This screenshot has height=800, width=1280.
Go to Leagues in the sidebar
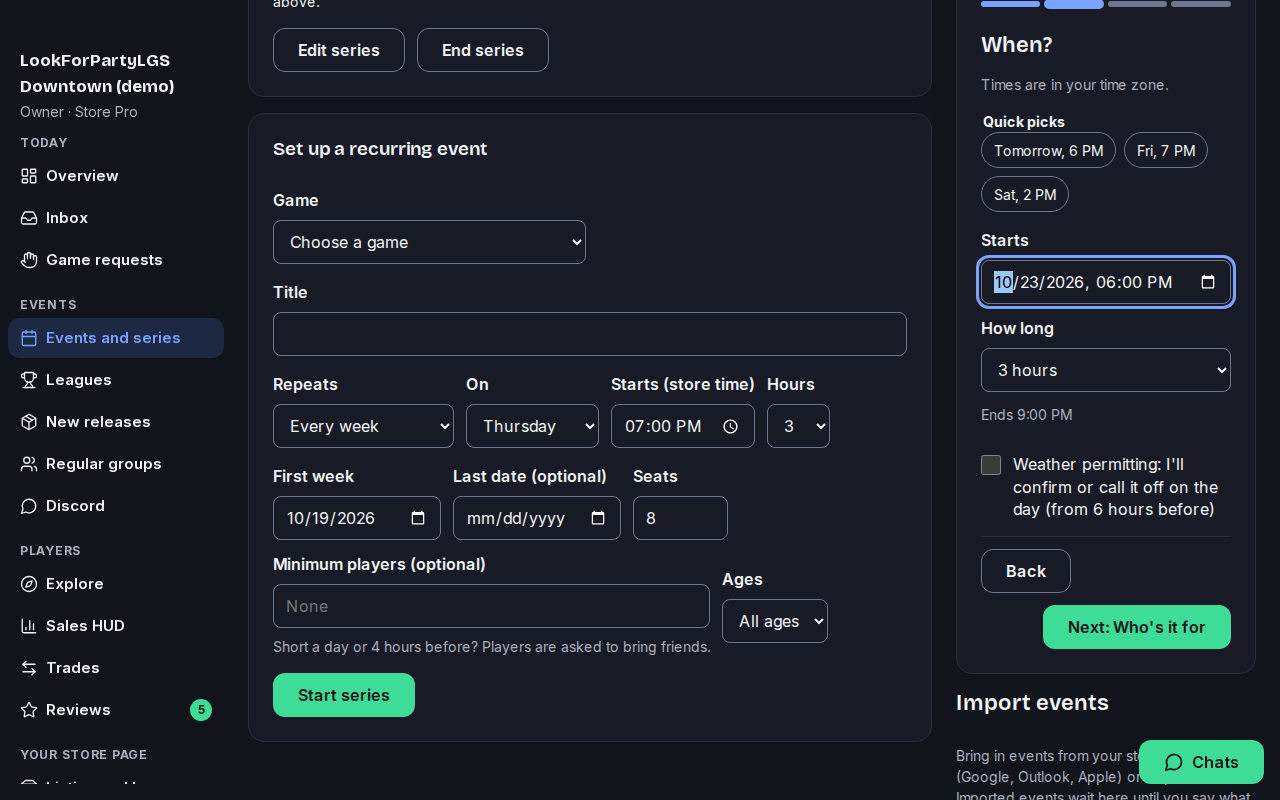[116, 380]
